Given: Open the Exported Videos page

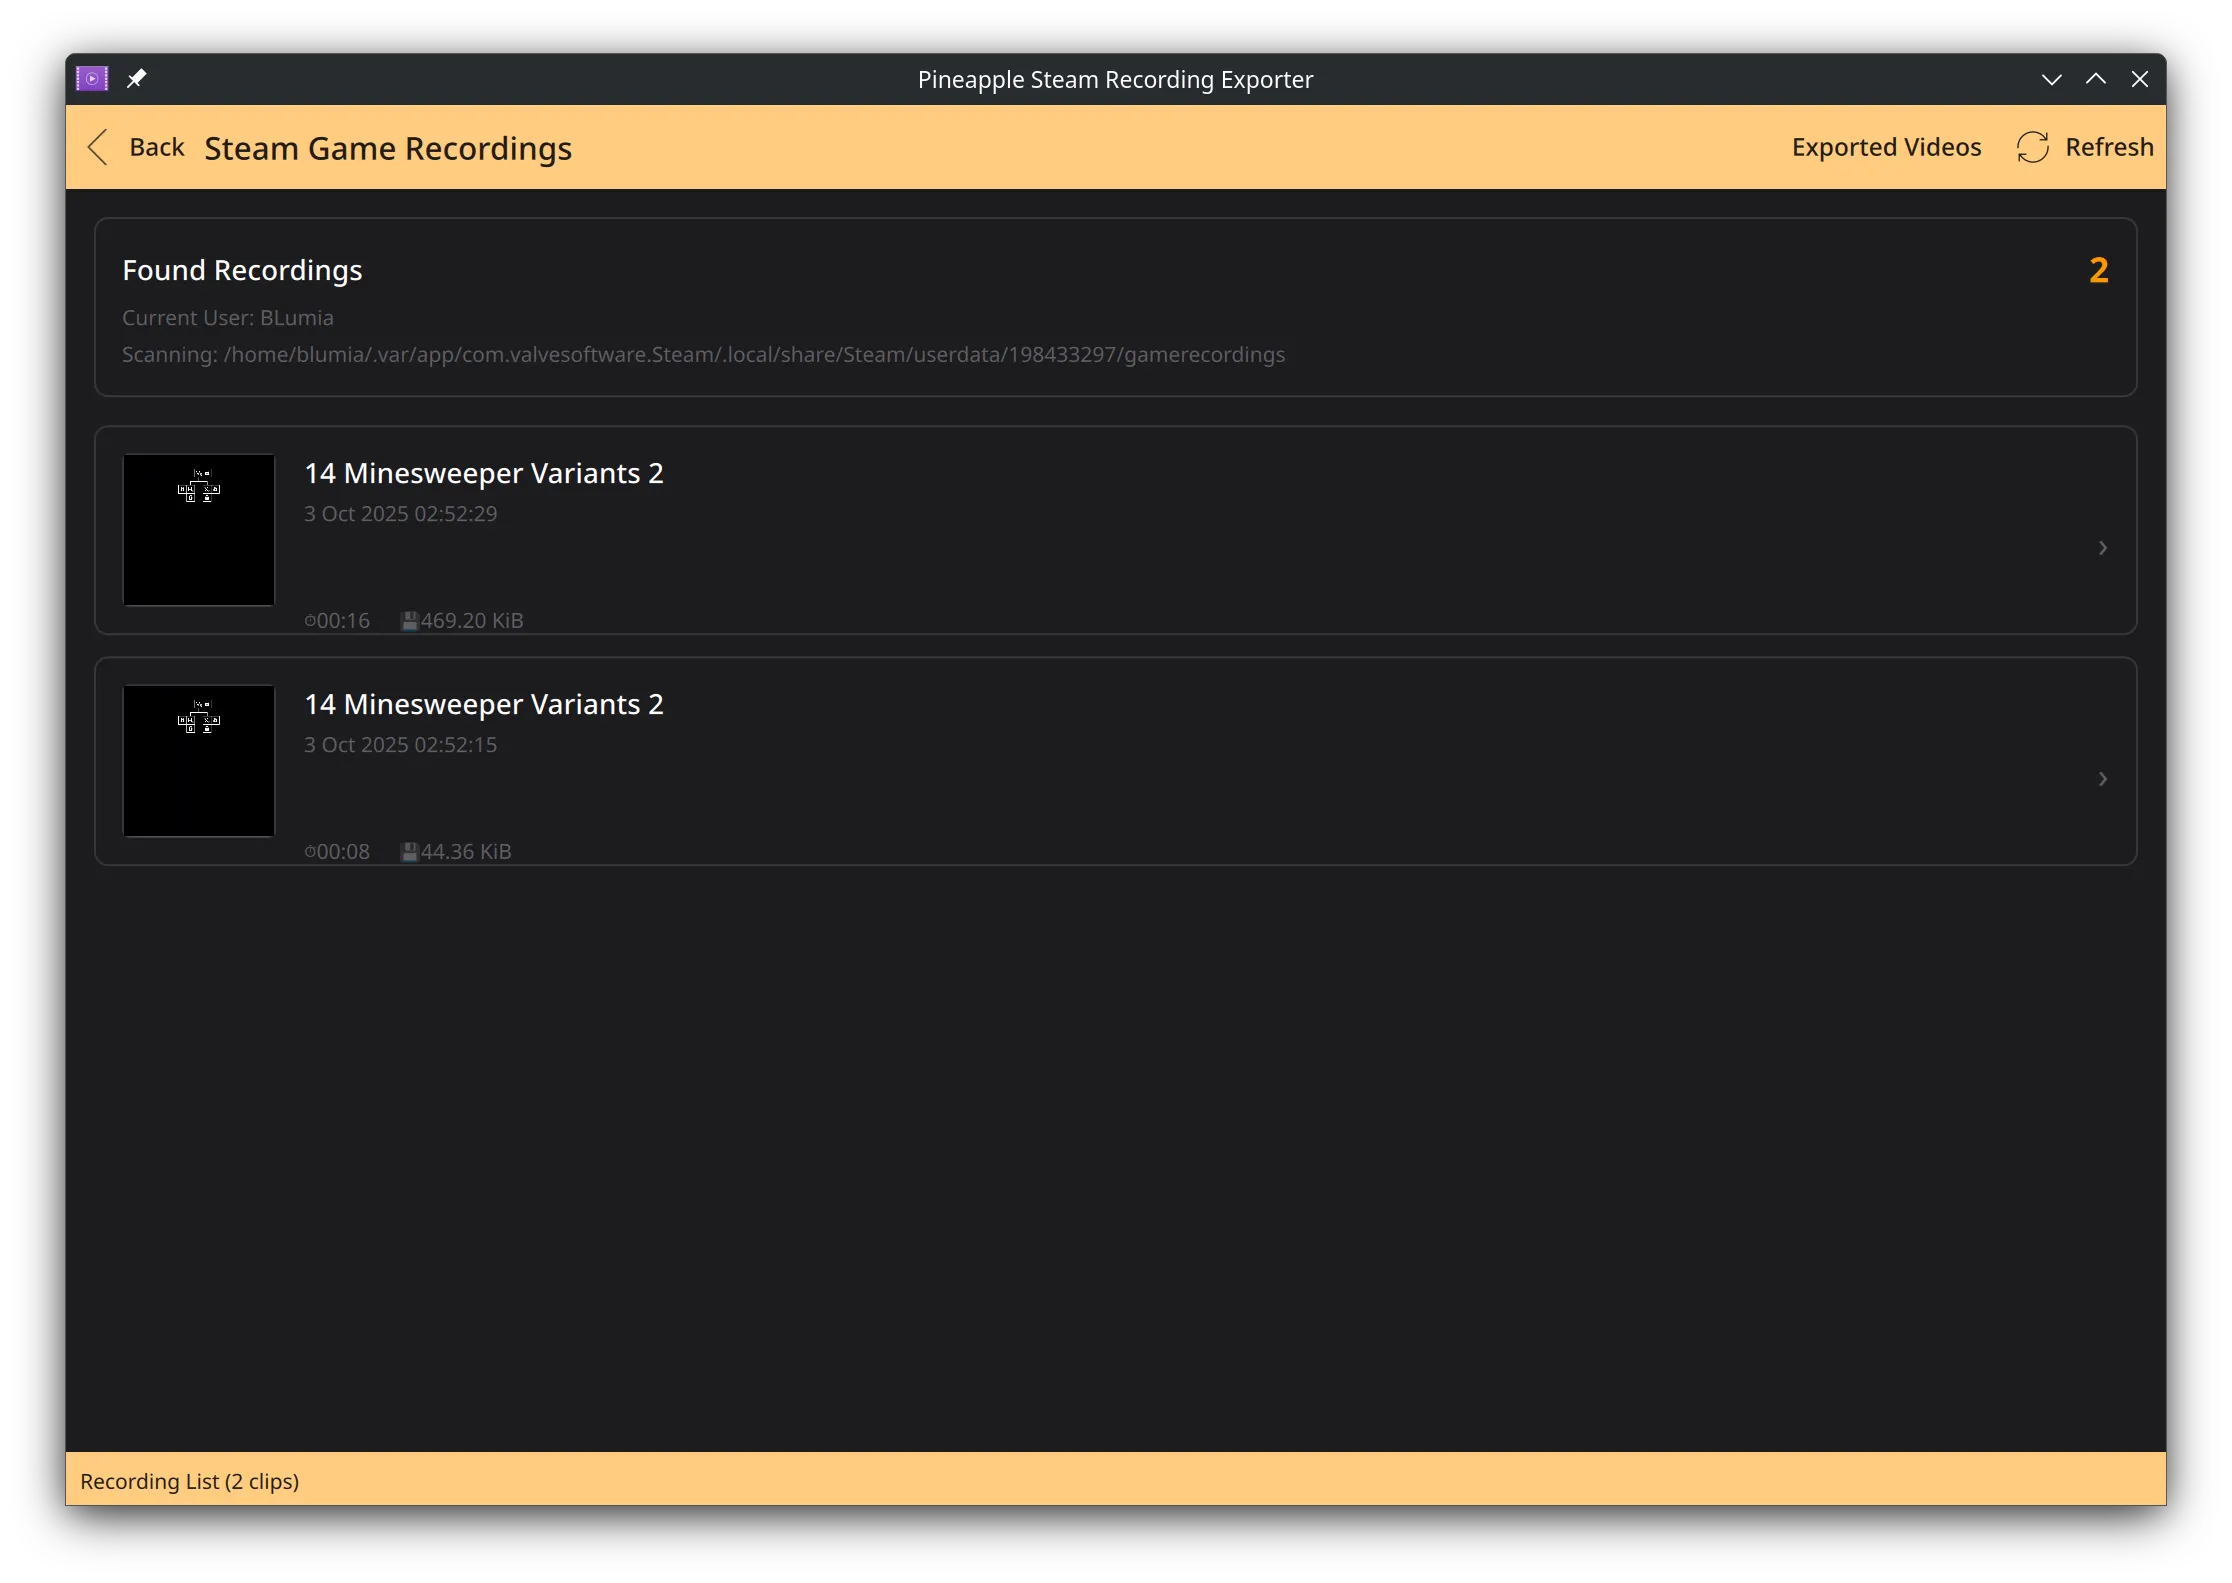Looking at the screenshot, I should point(1886,147).
